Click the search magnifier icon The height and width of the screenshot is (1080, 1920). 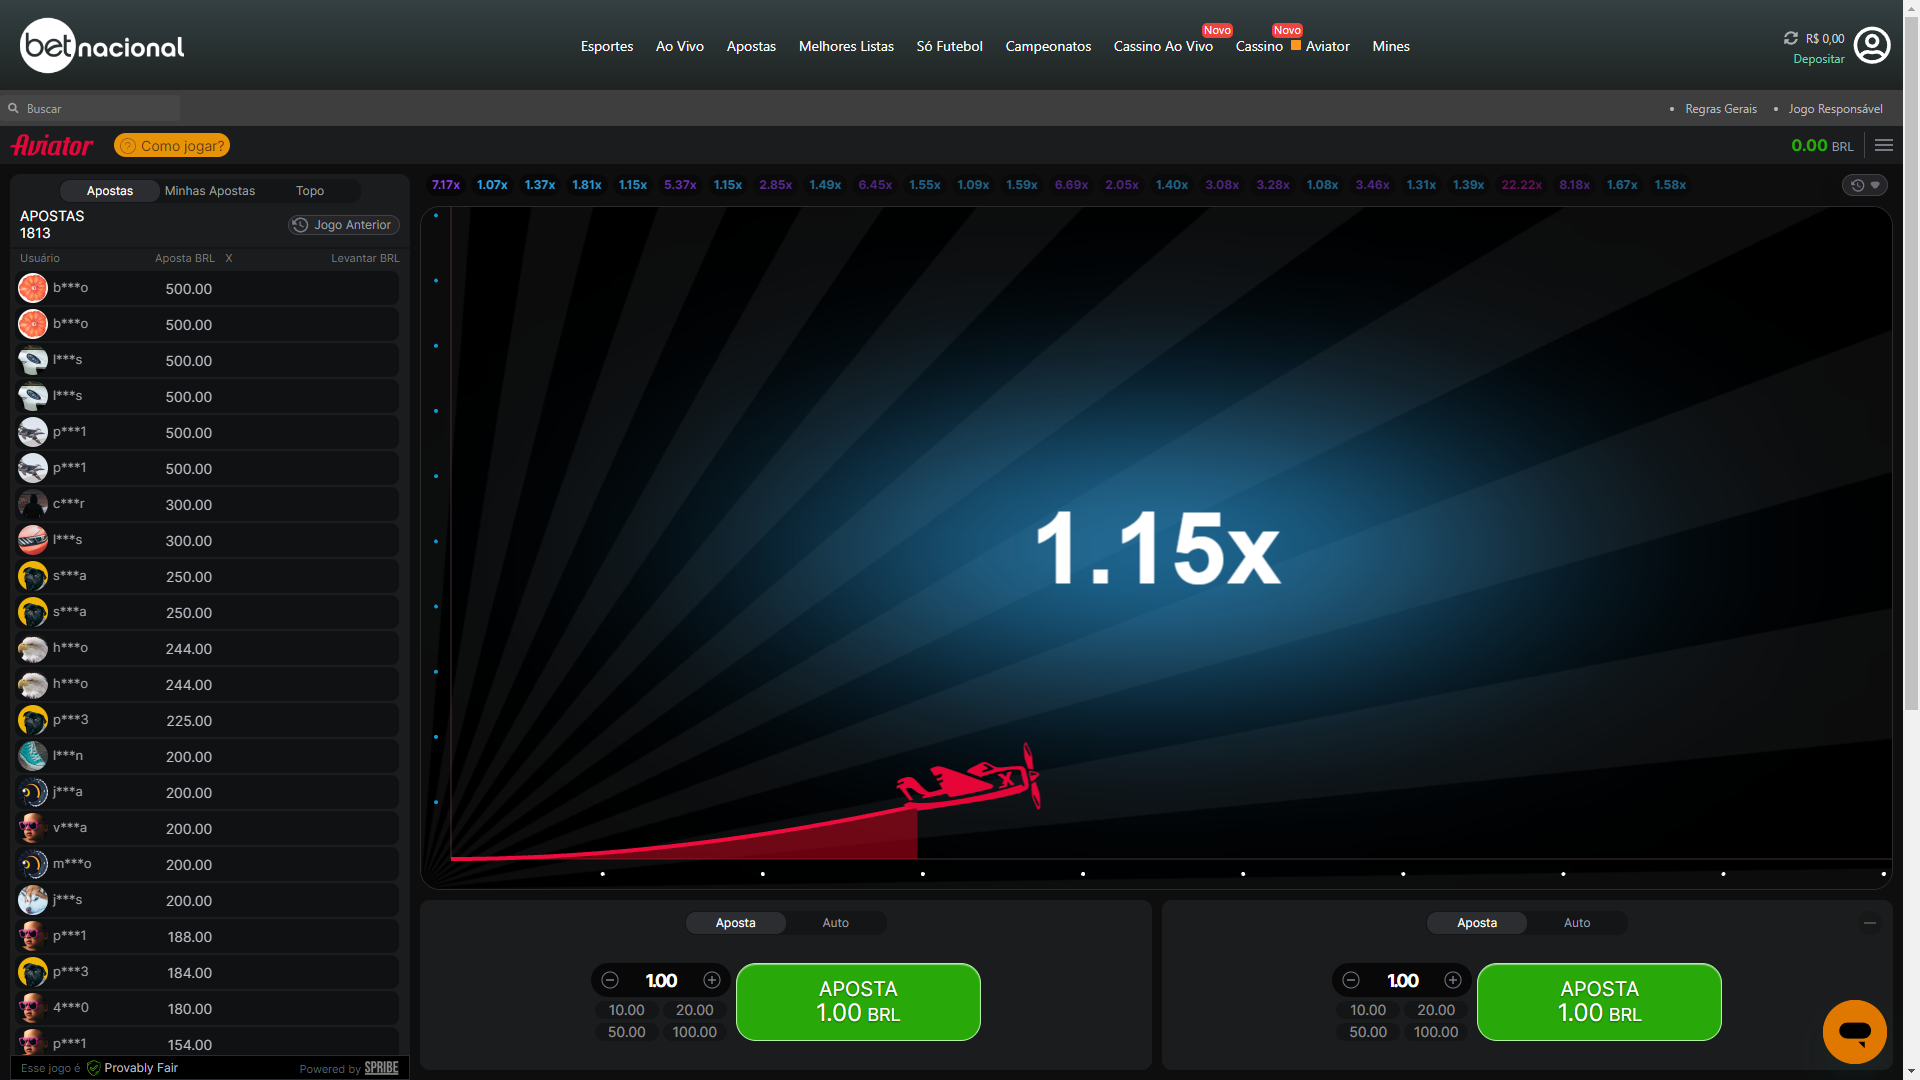click(14, 108)
